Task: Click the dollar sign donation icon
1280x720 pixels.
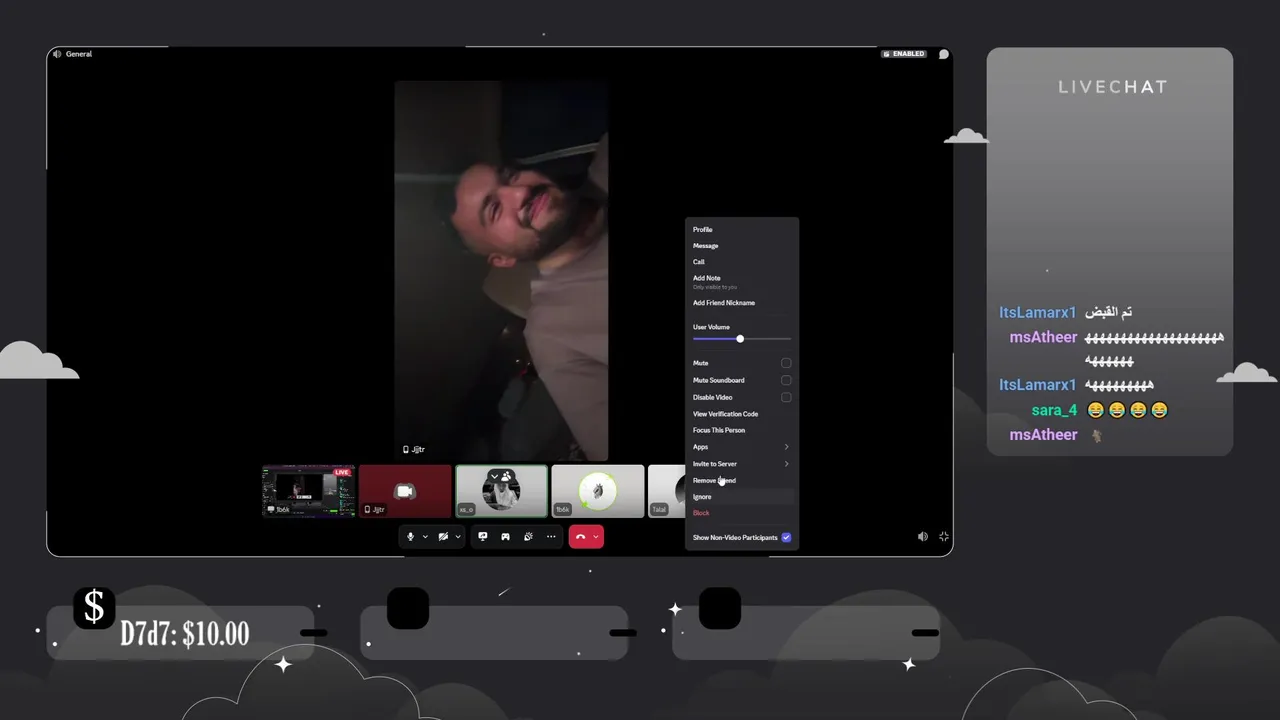Action: [x=94, y=608]
